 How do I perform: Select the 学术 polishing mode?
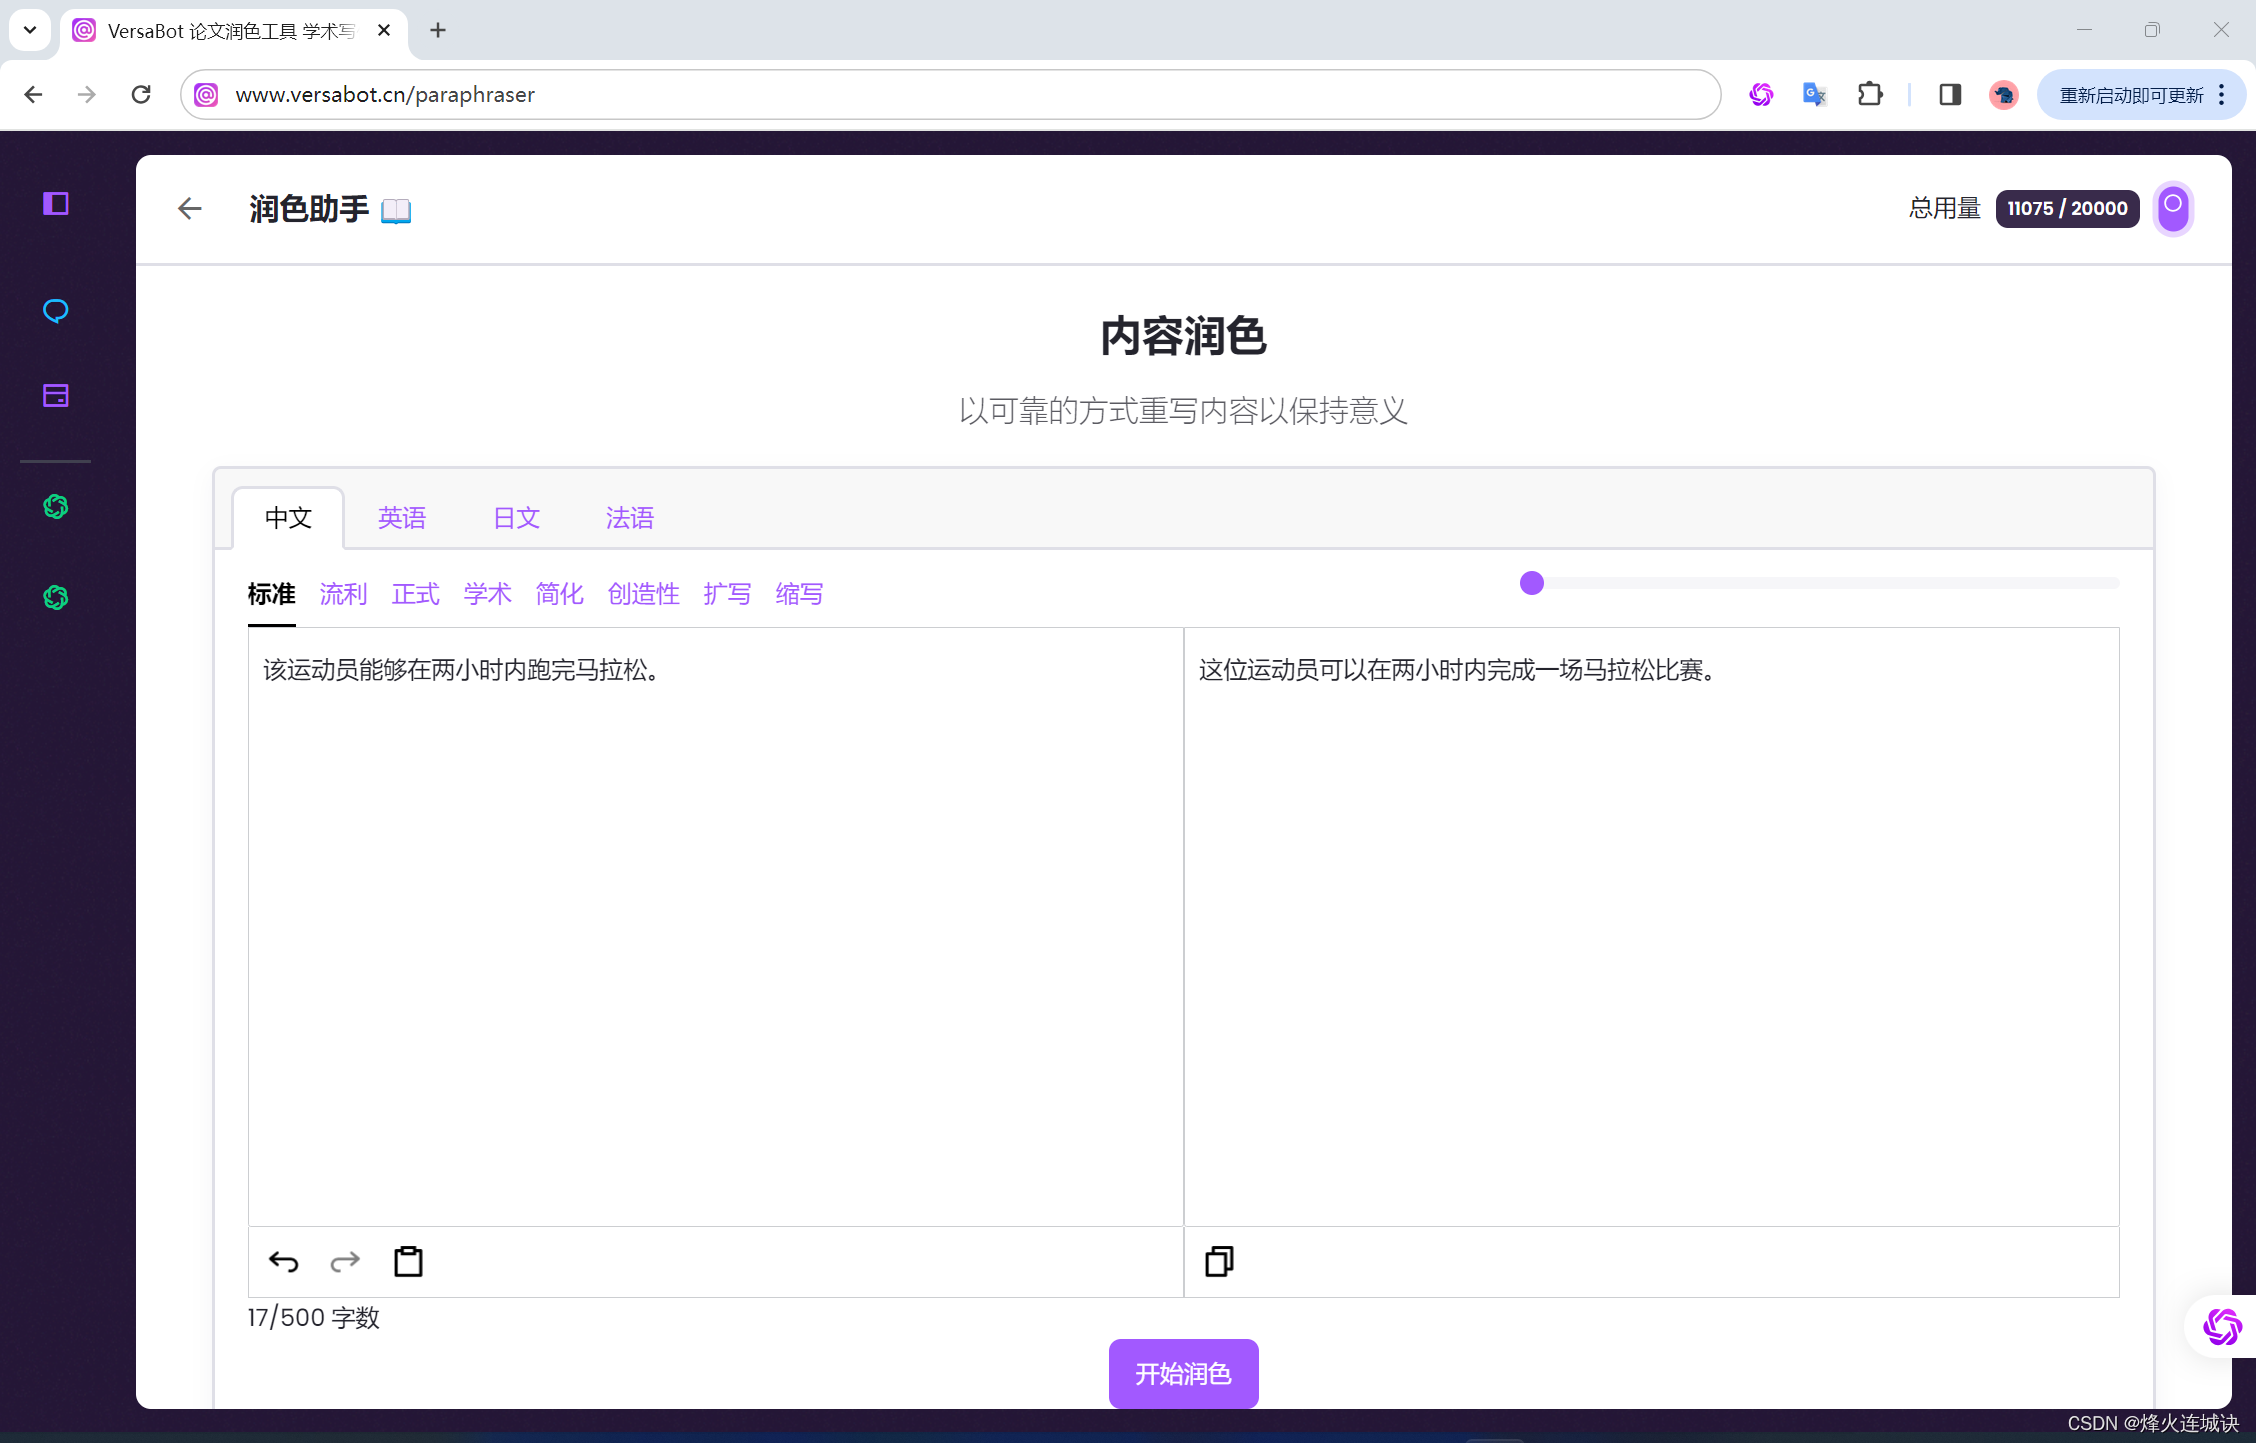tap(487, 594)
